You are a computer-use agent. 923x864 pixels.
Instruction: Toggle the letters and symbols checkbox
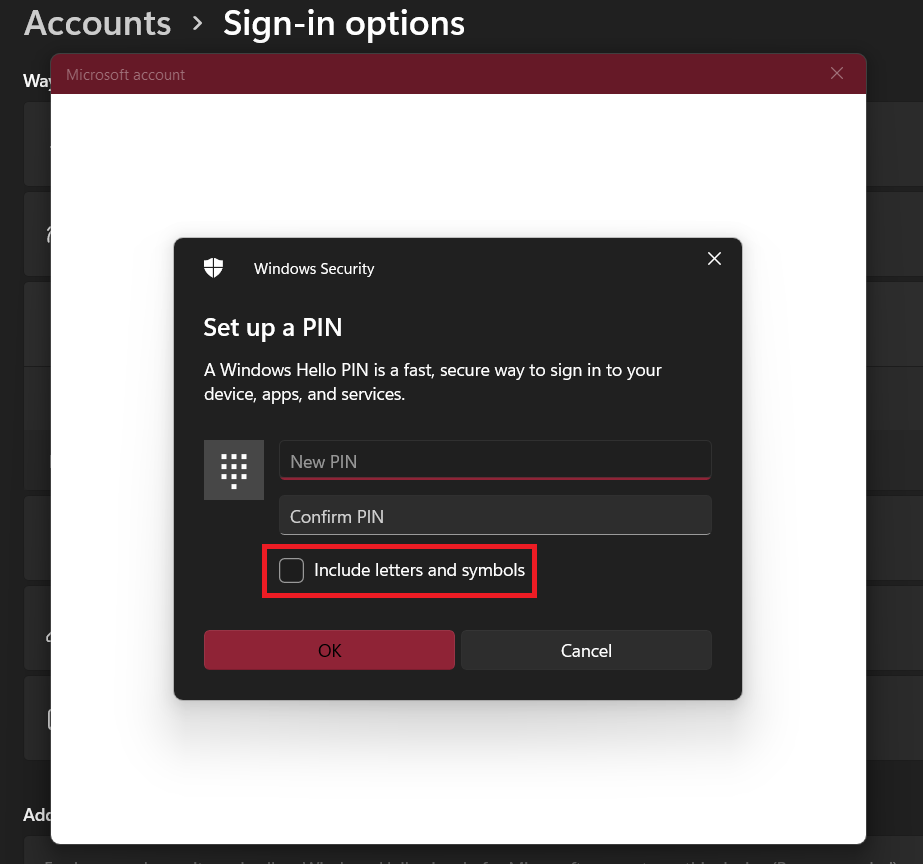coord(291,569)
